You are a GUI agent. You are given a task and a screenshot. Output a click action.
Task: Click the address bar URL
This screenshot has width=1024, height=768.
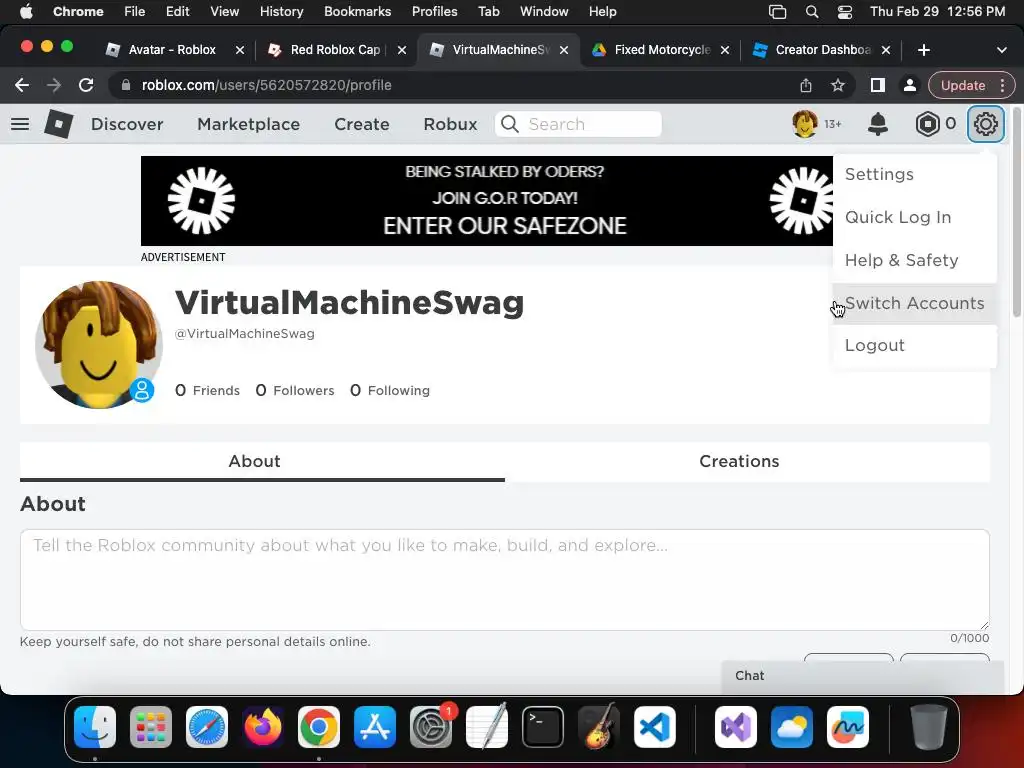(x=266, y=85)
